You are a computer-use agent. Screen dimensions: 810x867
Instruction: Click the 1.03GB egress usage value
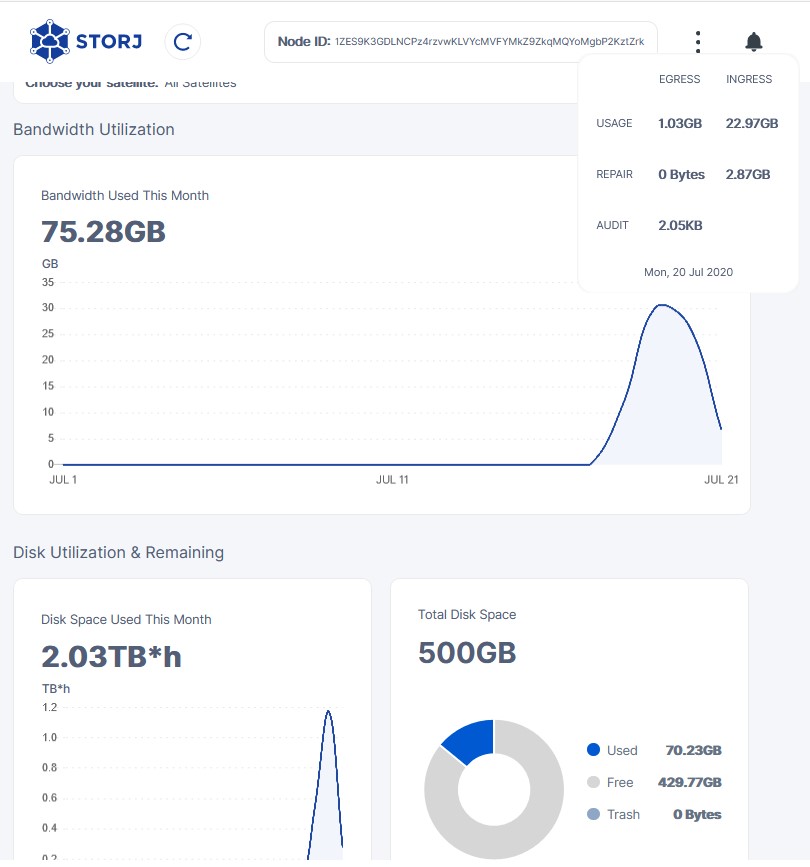(680, 123)
